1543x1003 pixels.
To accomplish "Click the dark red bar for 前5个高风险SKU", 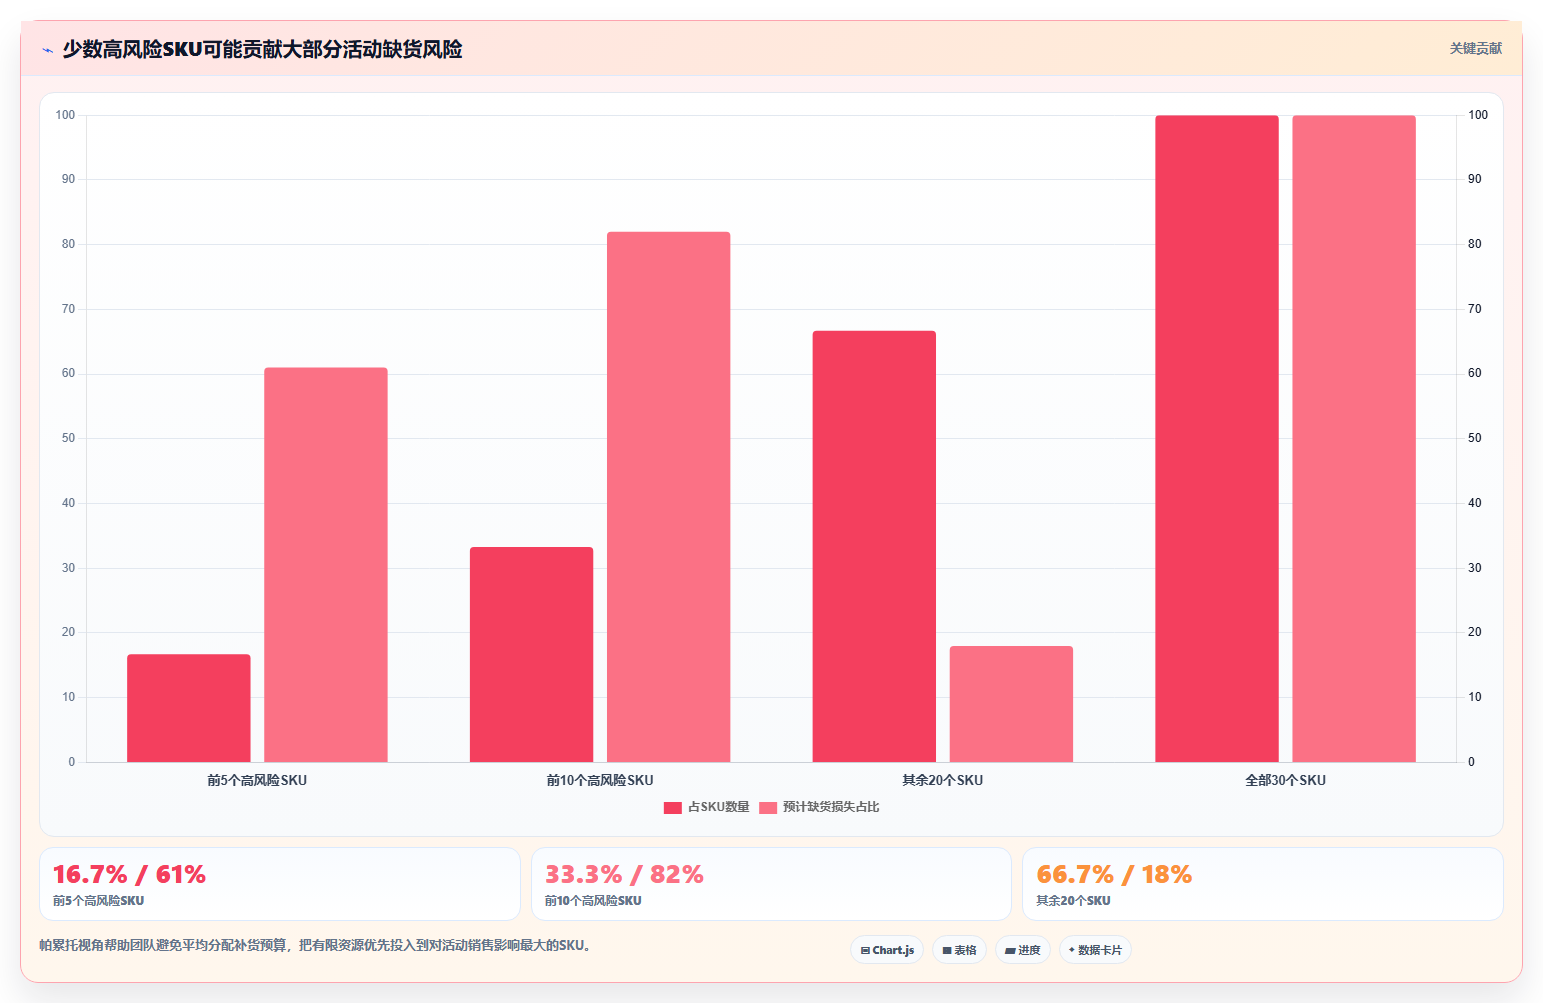I will point(189,708).
